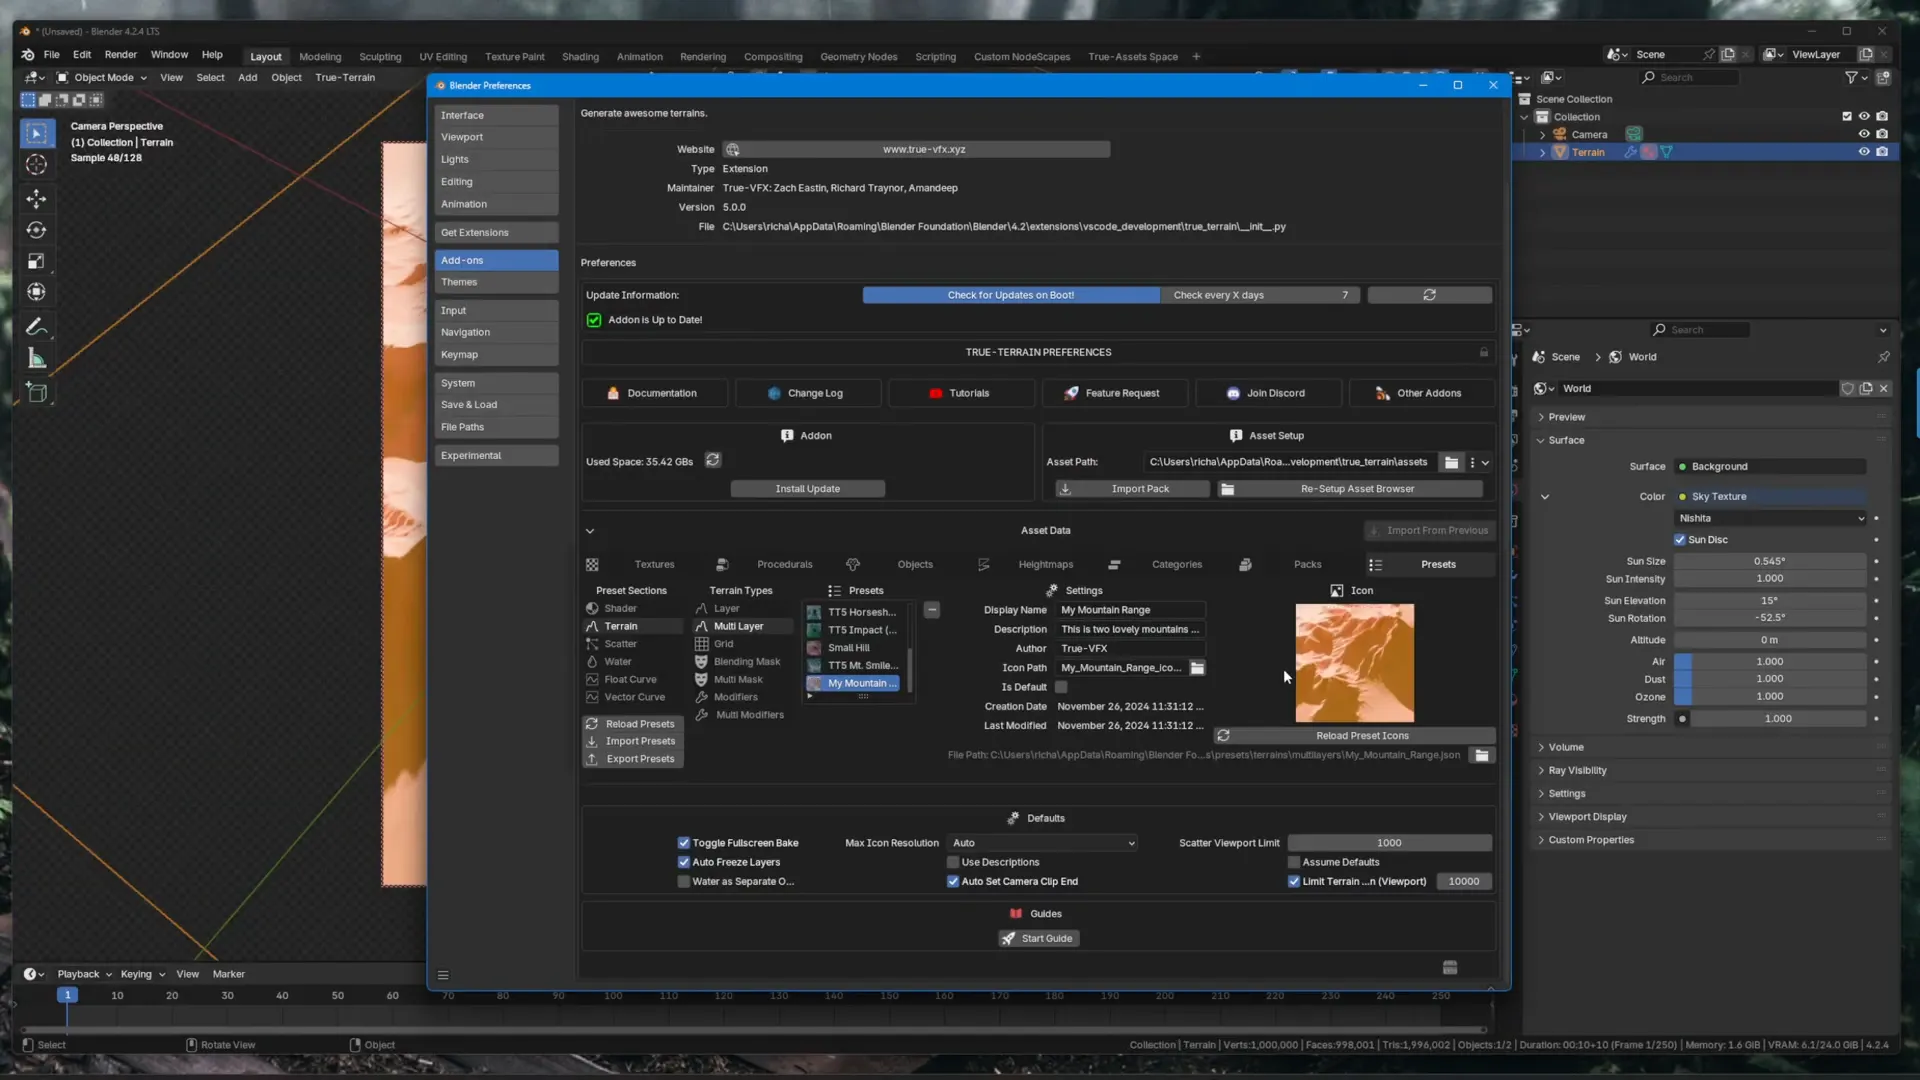Click the Sun Intensity slider
The width and height of the screenshot is (1920, 1080).
(1768, 579)
